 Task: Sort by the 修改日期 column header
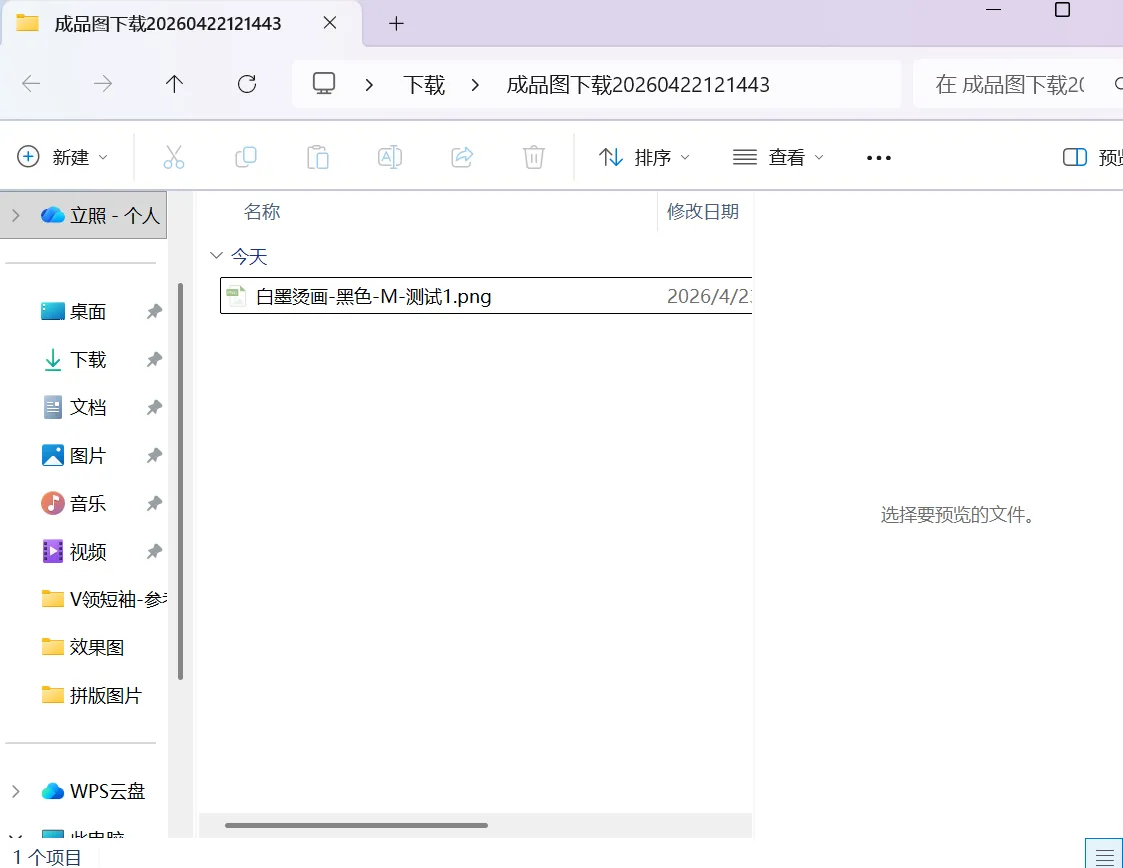[703, 211]
